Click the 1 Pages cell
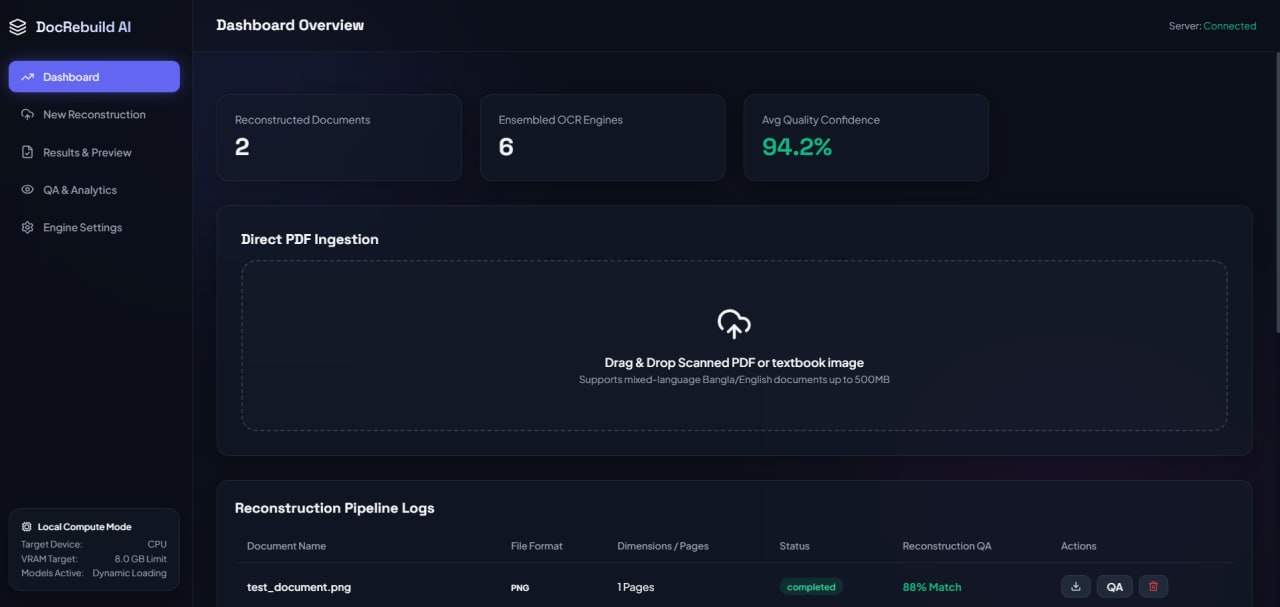Screen dimensions: 1280x607 (x=636, y=587)
